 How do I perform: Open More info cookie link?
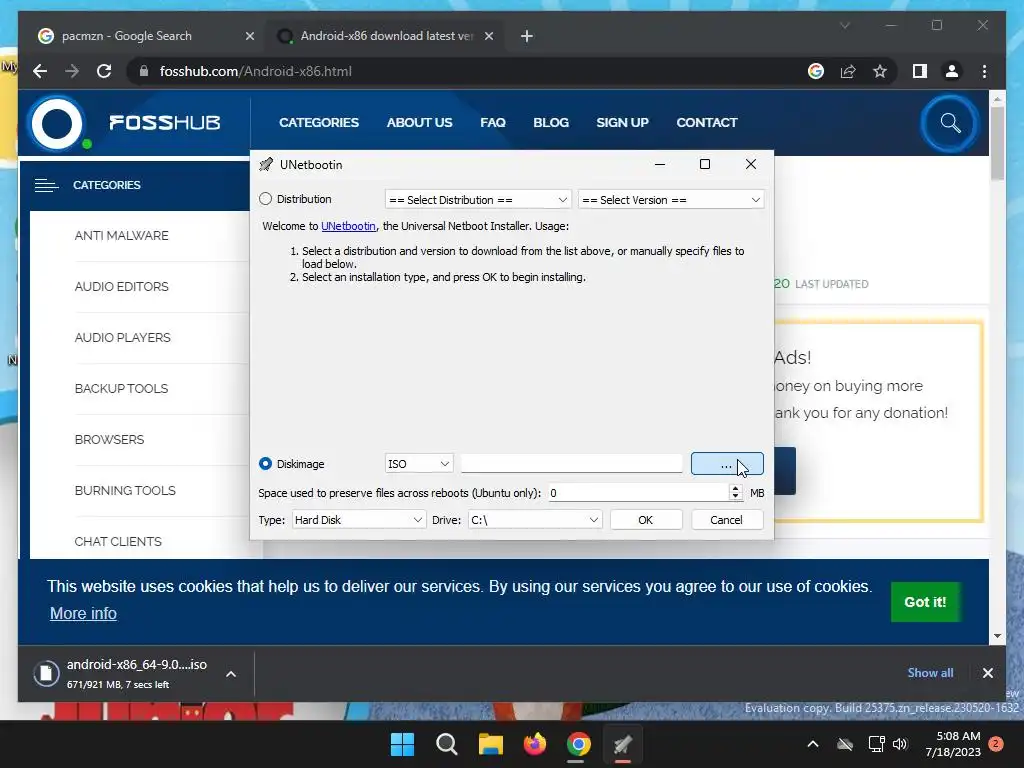[x=84, y=613]
